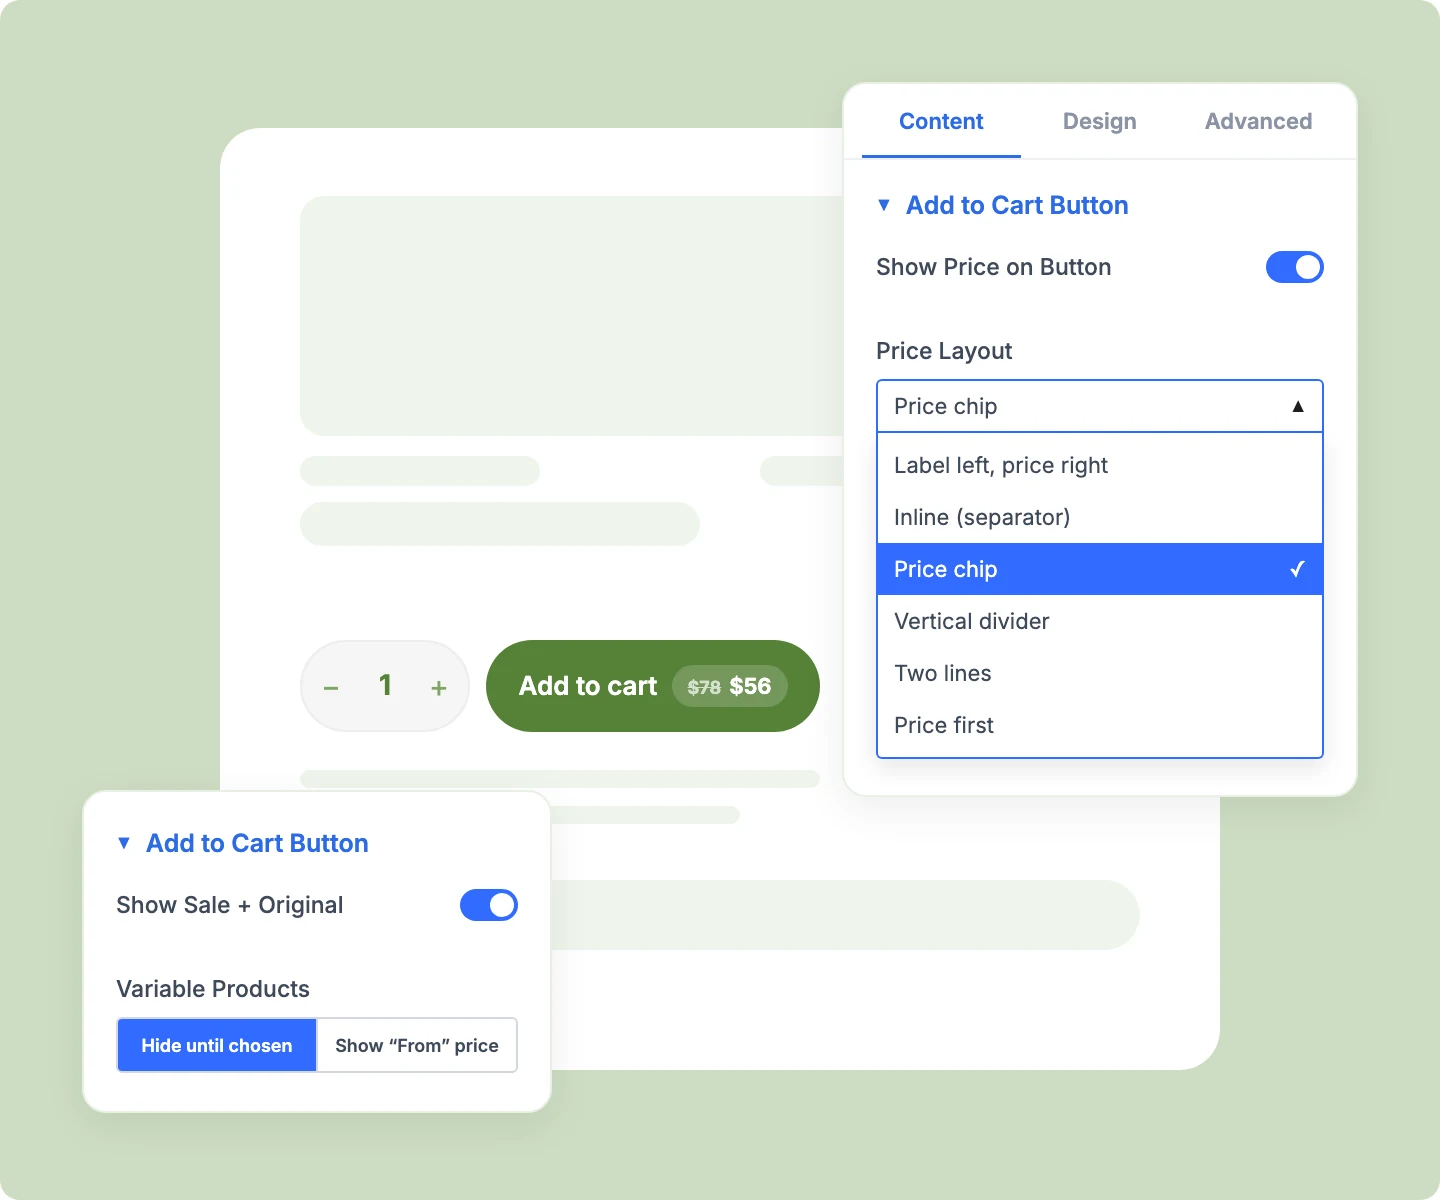Select Show "From" price option
The image size is (1440, 1200).
click(417, 1045)
